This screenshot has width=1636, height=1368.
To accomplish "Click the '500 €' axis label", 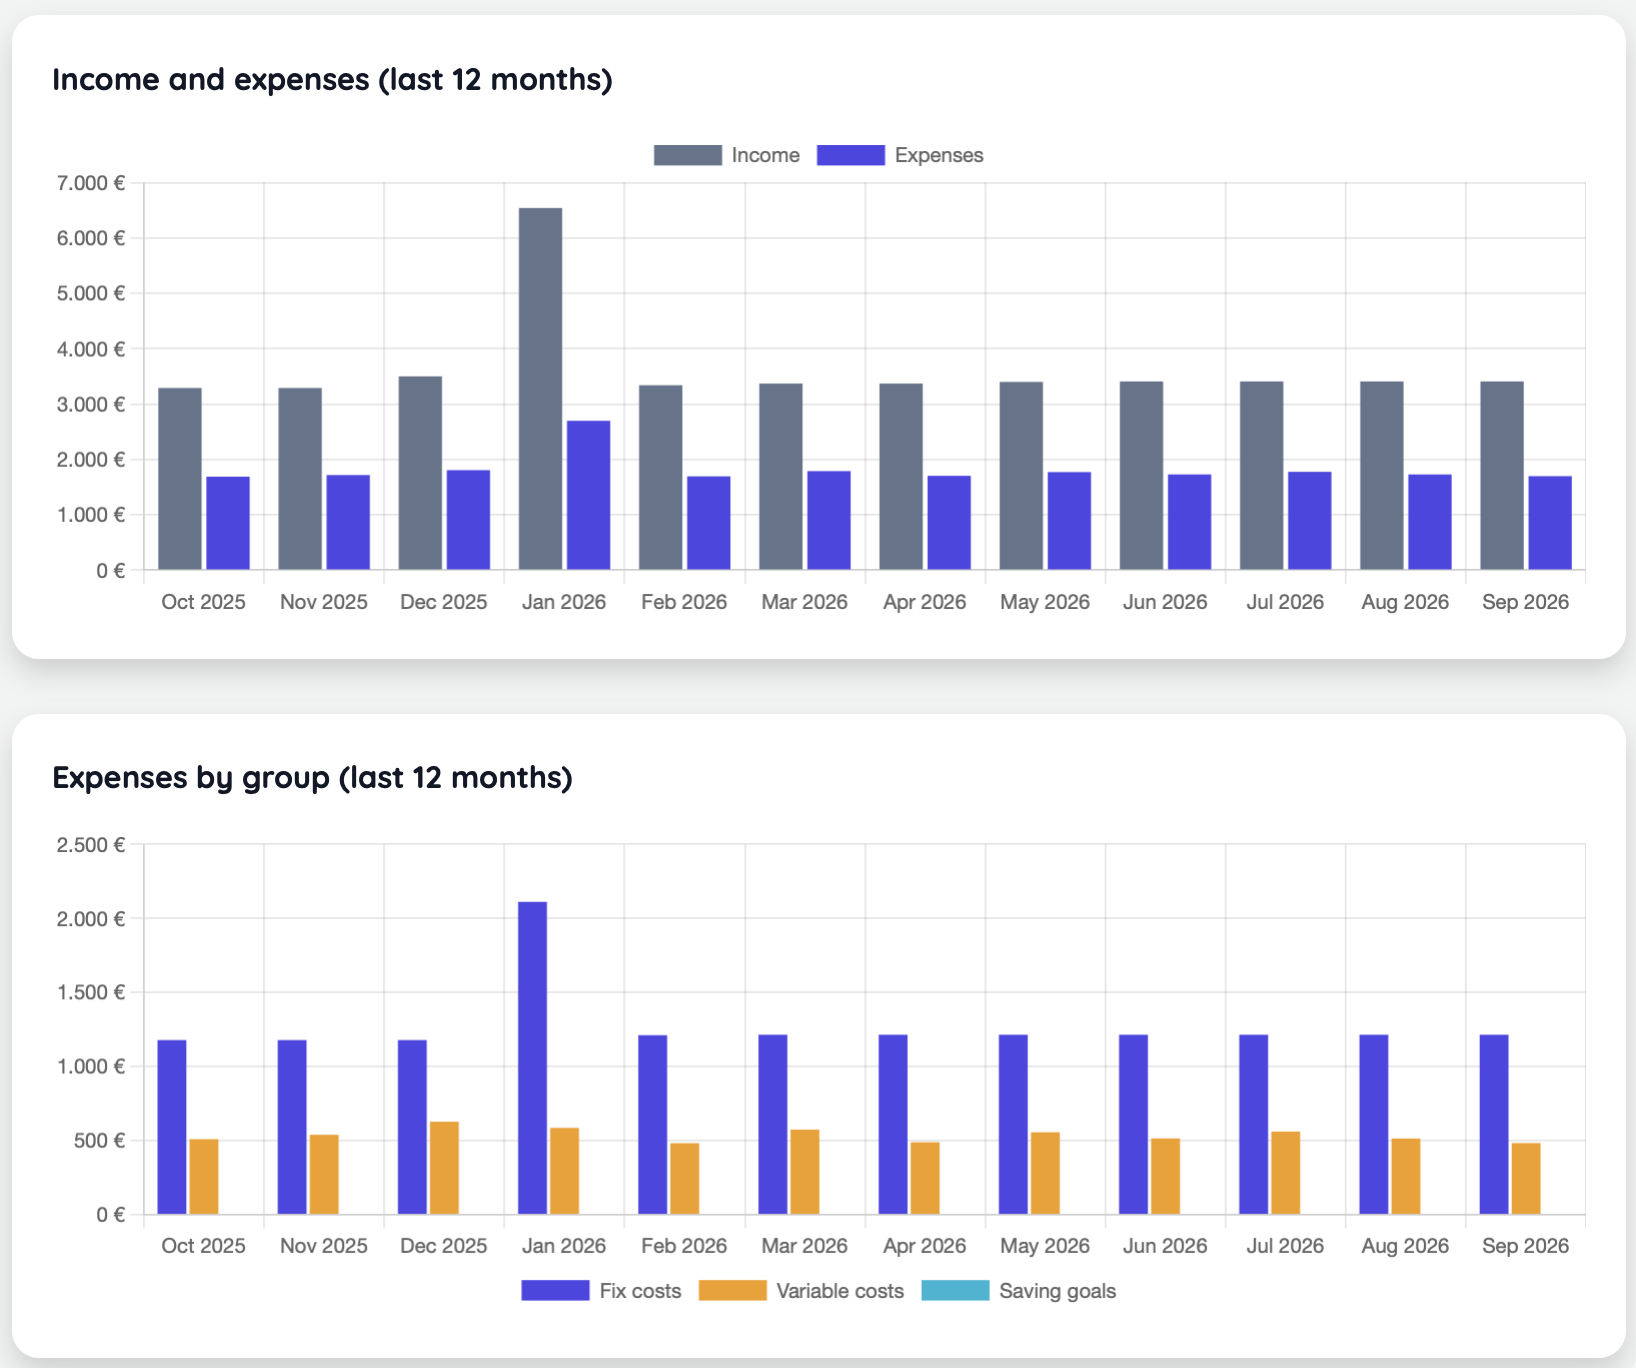I will (99, 1141).
